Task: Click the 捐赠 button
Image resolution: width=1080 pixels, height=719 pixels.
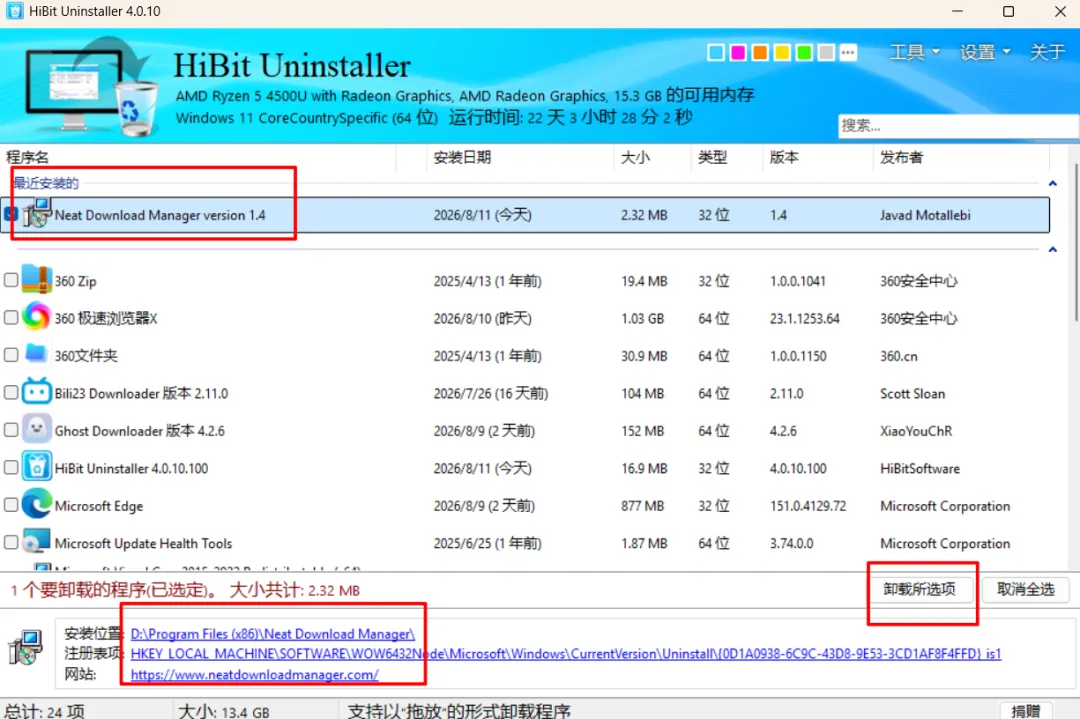Action: [1025, 711]
